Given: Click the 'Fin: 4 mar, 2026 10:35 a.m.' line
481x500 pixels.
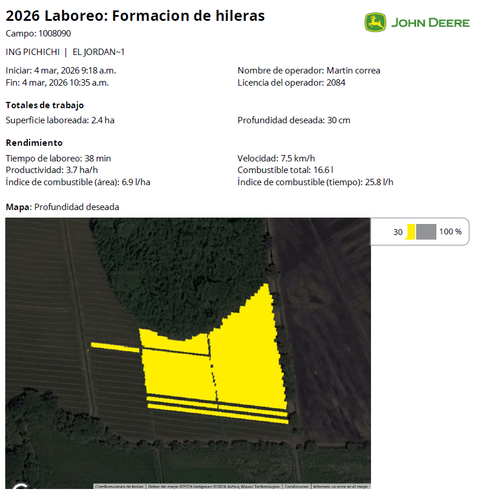Looking at the screenshot, I should pyautogui.click(x=57, y=83).
